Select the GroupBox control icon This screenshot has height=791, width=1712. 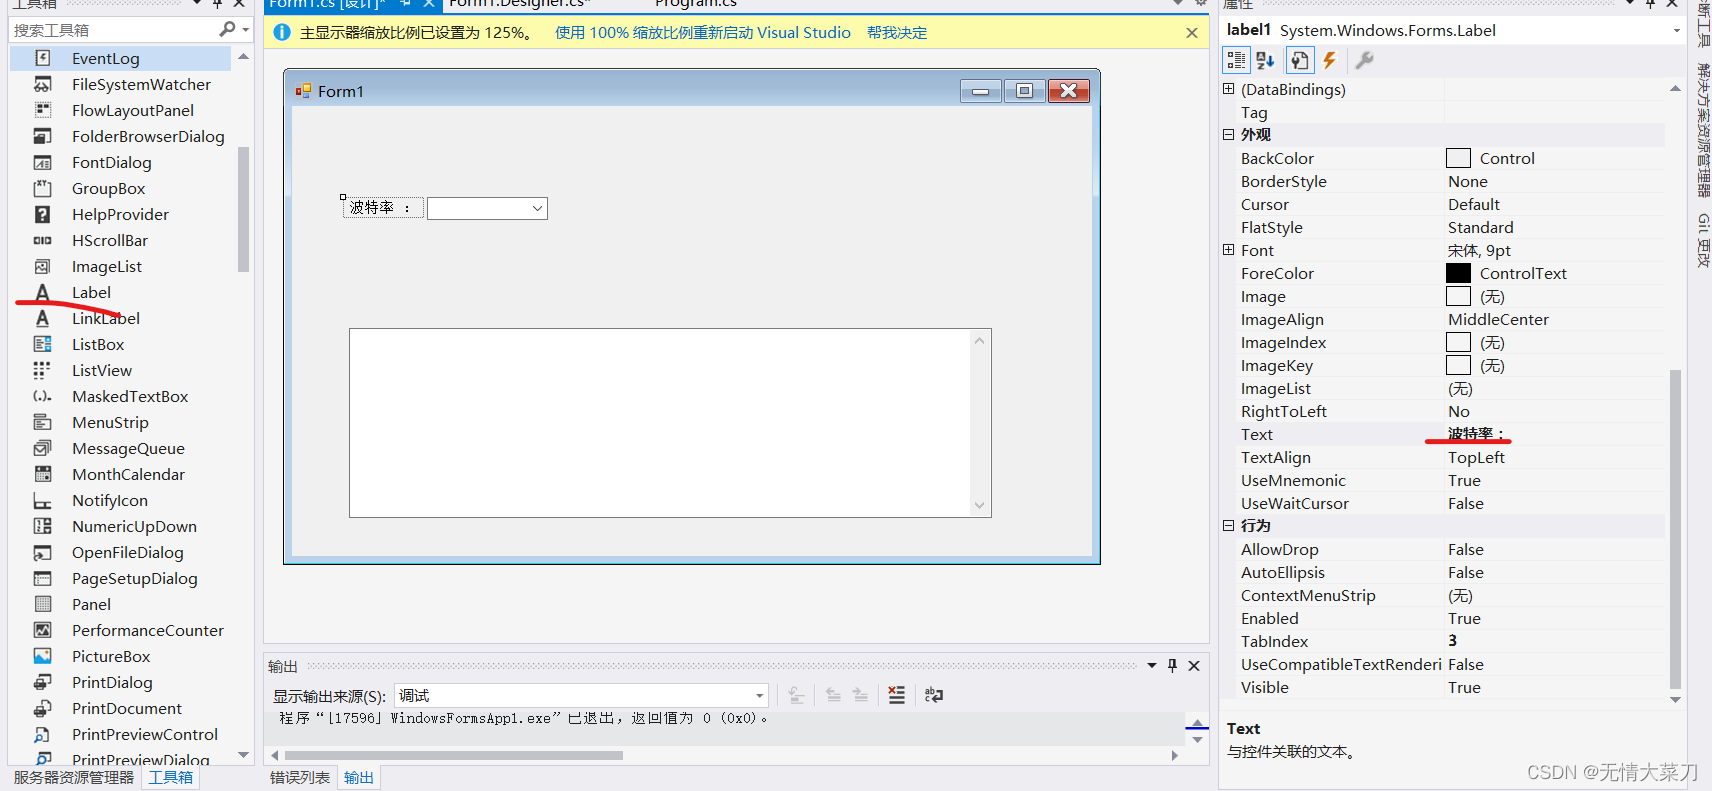click(x=42, y=188)
